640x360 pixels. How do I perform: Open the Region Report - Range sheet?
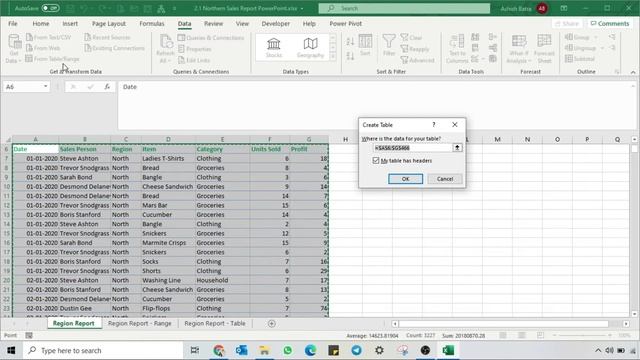coord(140,324)
